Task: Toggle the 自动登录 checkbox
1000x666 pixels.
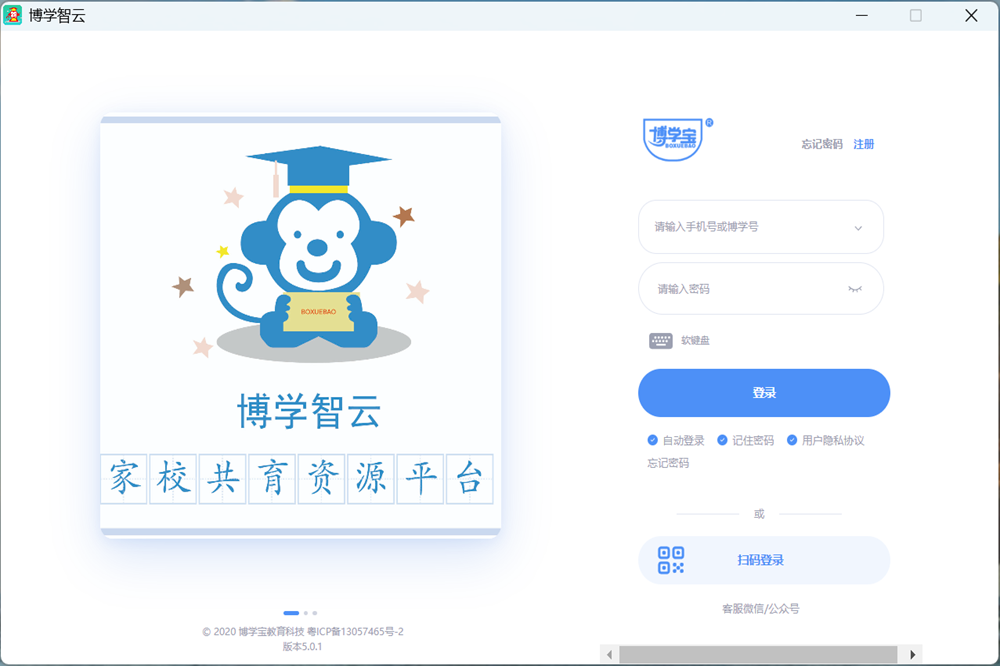Action: [x=652, y=440]
